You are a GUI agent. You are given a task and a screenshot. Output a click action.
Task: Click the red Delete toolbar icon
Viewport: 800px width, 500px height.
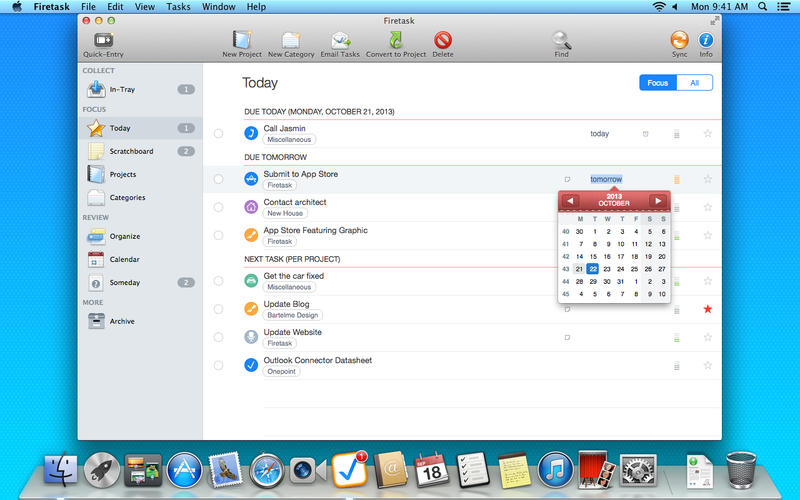(443, 40)
